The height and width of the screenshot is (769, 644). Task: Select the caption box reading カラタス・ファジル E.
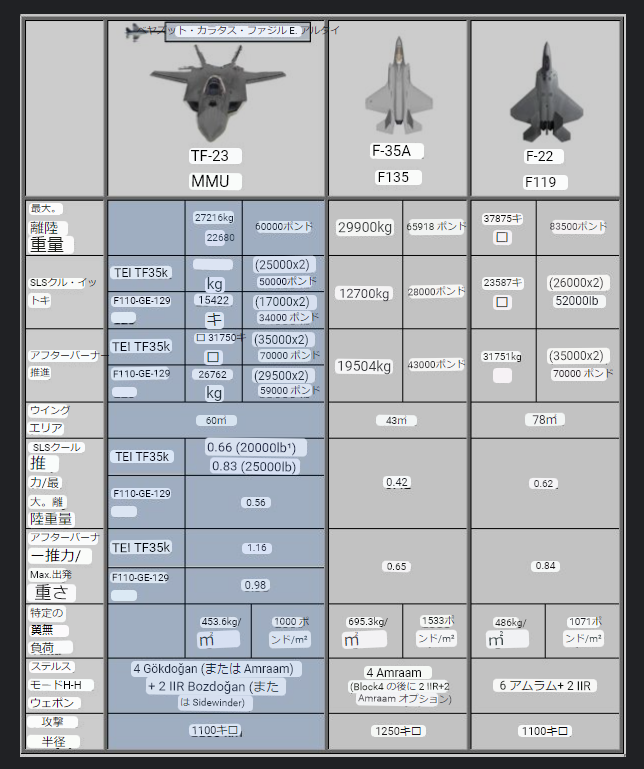pyautogui.click(x=237, y=32)
